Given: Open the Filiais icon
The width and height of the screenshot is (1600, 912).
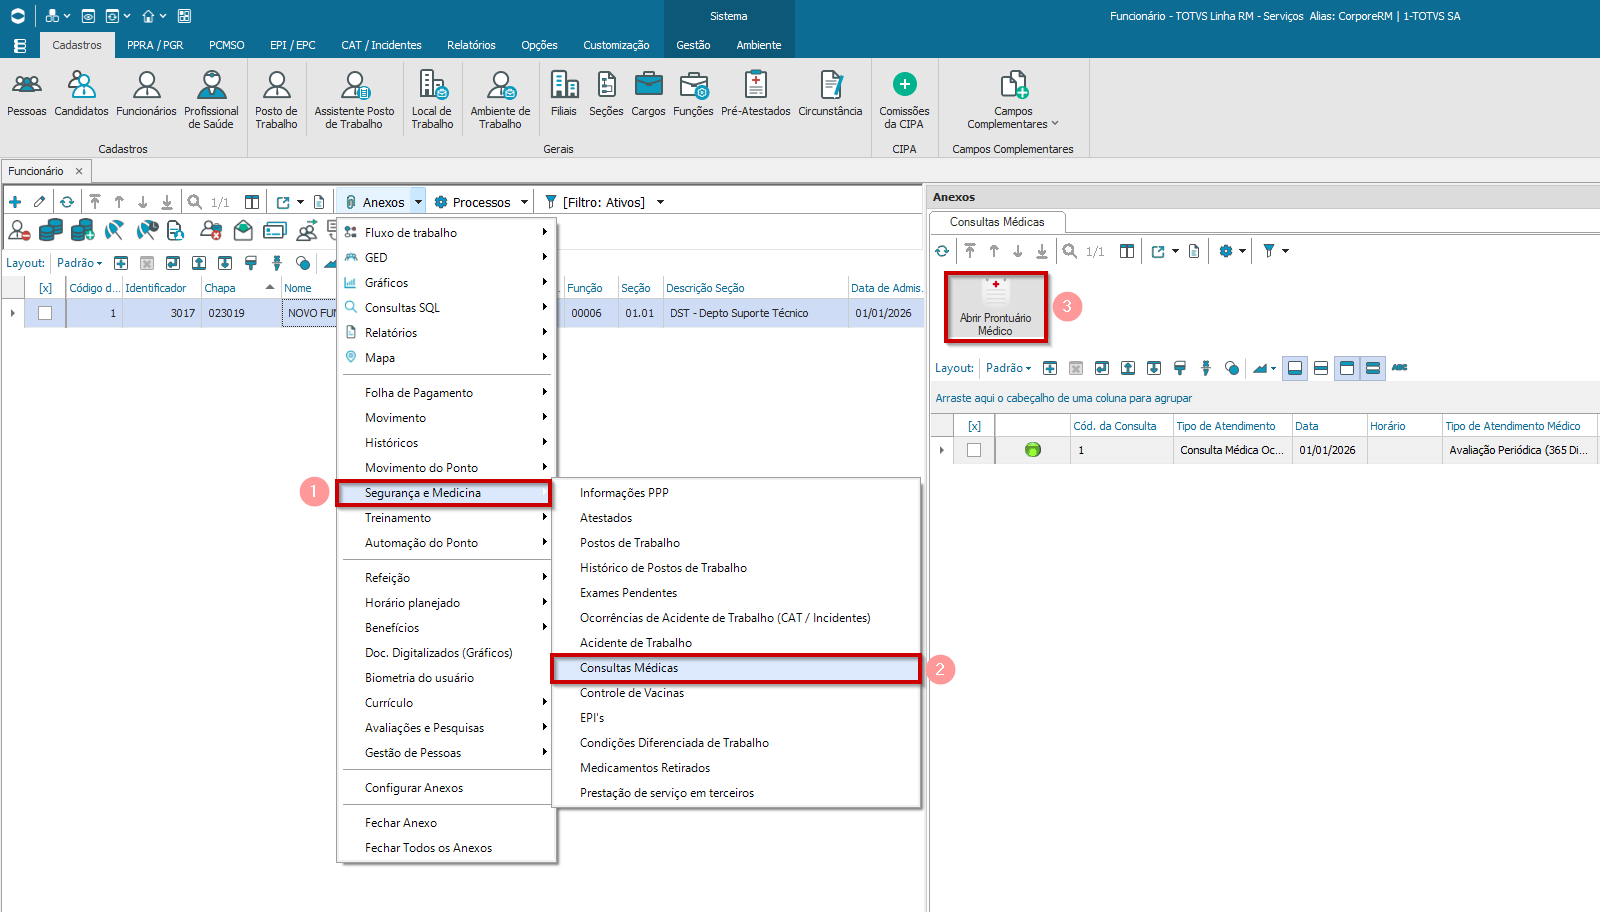Looking at the screenshot, I should coord(564,95).
